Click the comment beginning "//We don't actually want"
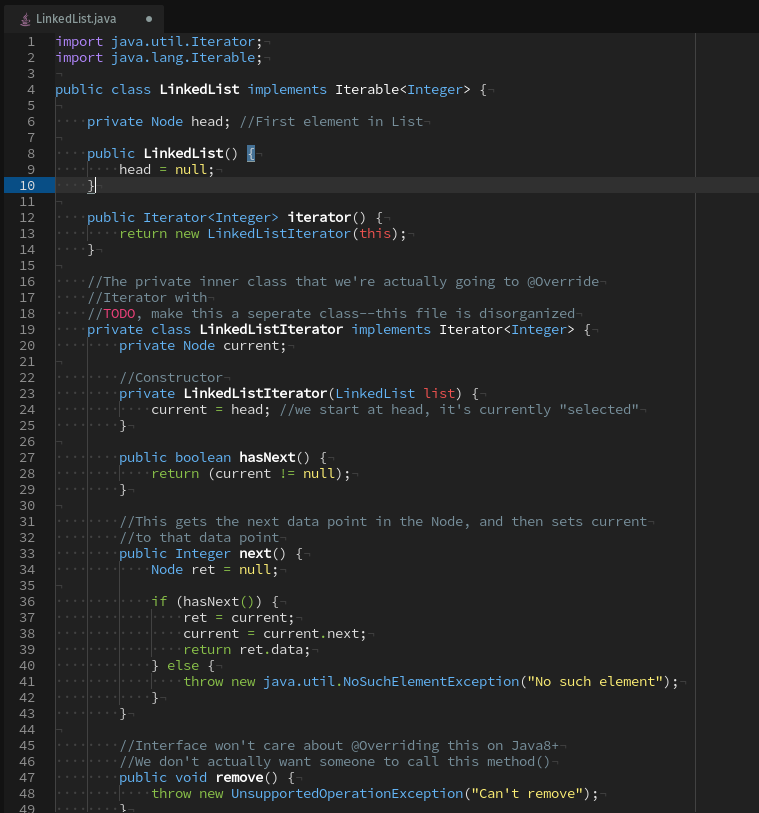759x813 pixels. [335, 762]
